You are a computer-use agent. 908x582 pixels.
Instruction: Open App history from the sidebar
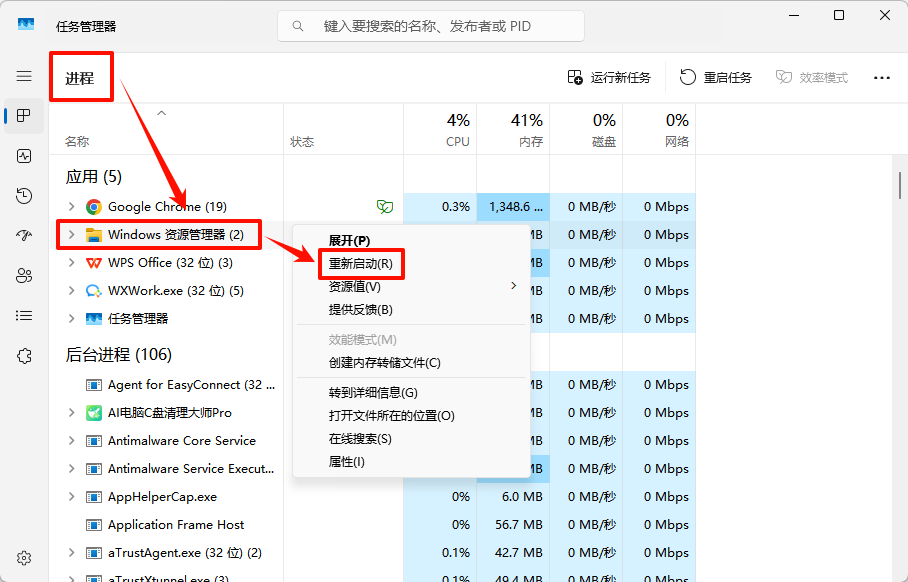click(24, 196)
